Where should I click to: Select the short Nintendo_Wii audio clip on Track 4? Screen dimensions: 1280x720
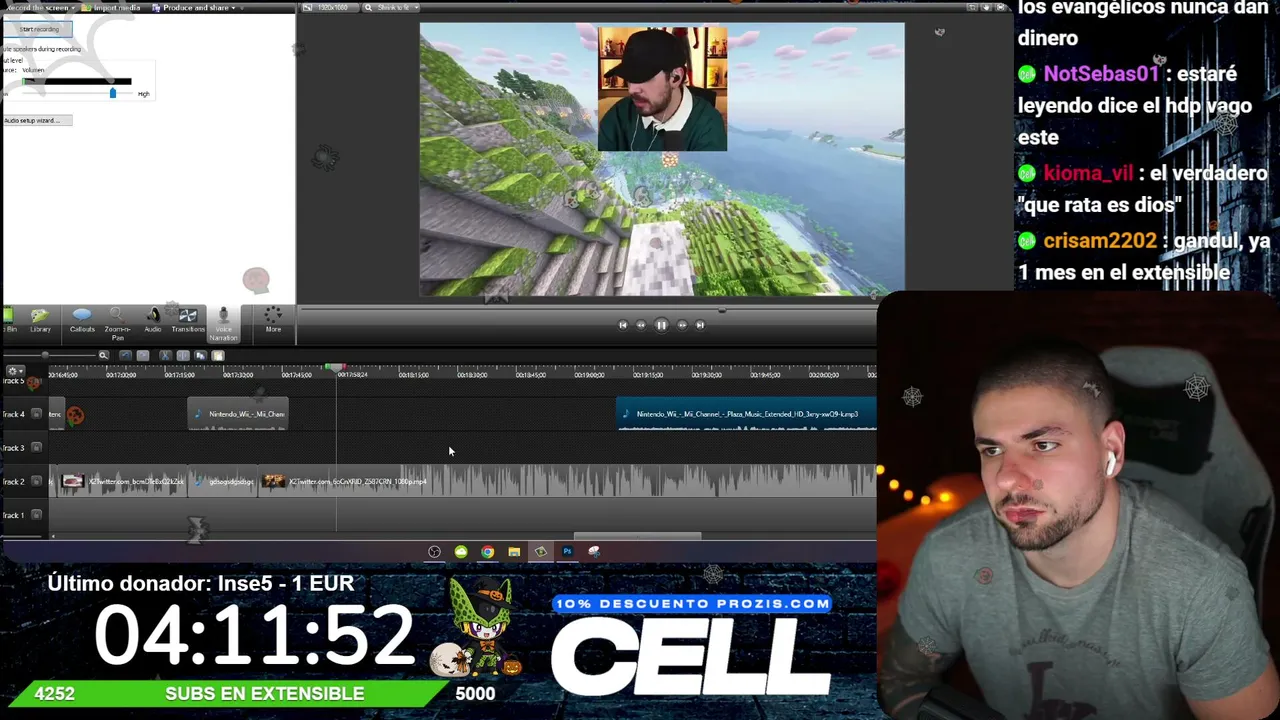point(238,414)
